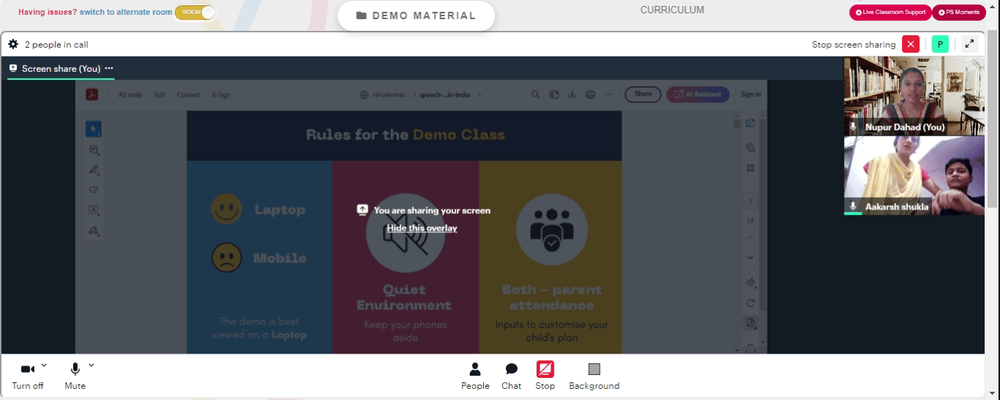Click Sign in in PDF viewer
Image resolution: width=1000 pixels, height=400 pixels.
pos(751,94)
